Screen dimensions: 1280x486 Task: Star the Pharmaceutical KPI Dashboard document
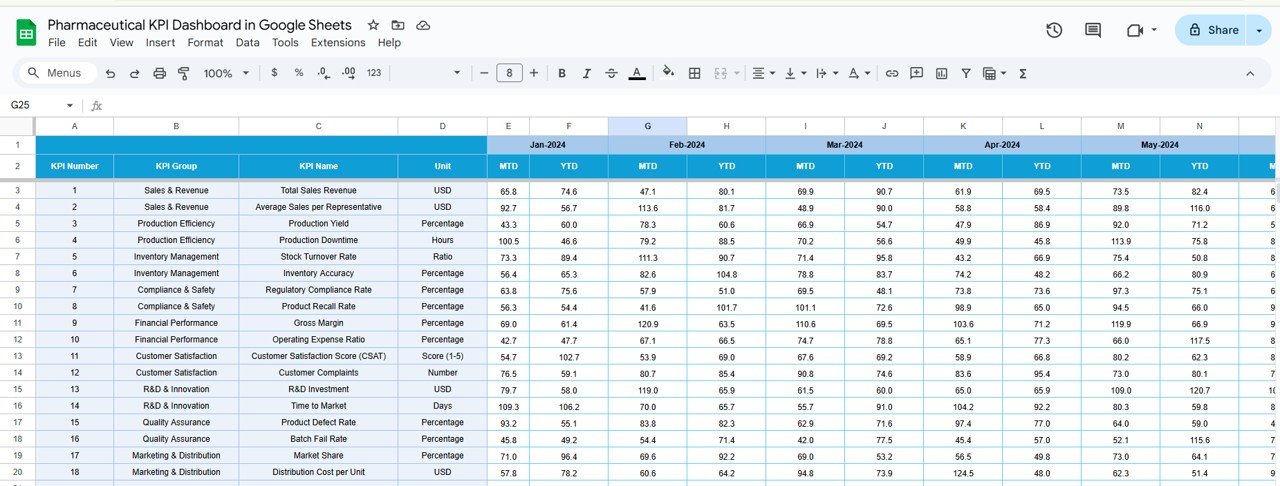pos(373,25)
